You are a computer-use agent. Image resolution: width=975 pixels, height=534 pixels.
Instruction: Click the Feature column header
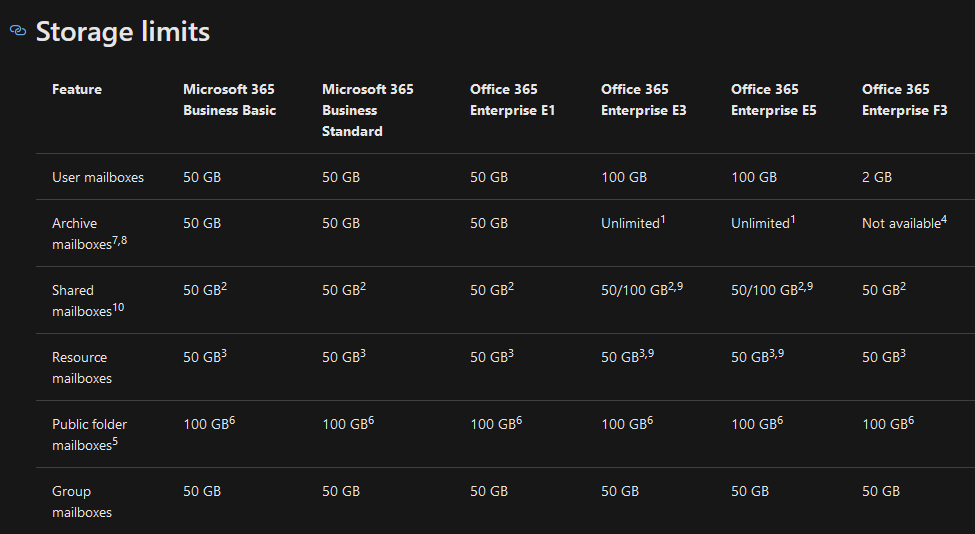pyautogui.click(x=77, y=89)
